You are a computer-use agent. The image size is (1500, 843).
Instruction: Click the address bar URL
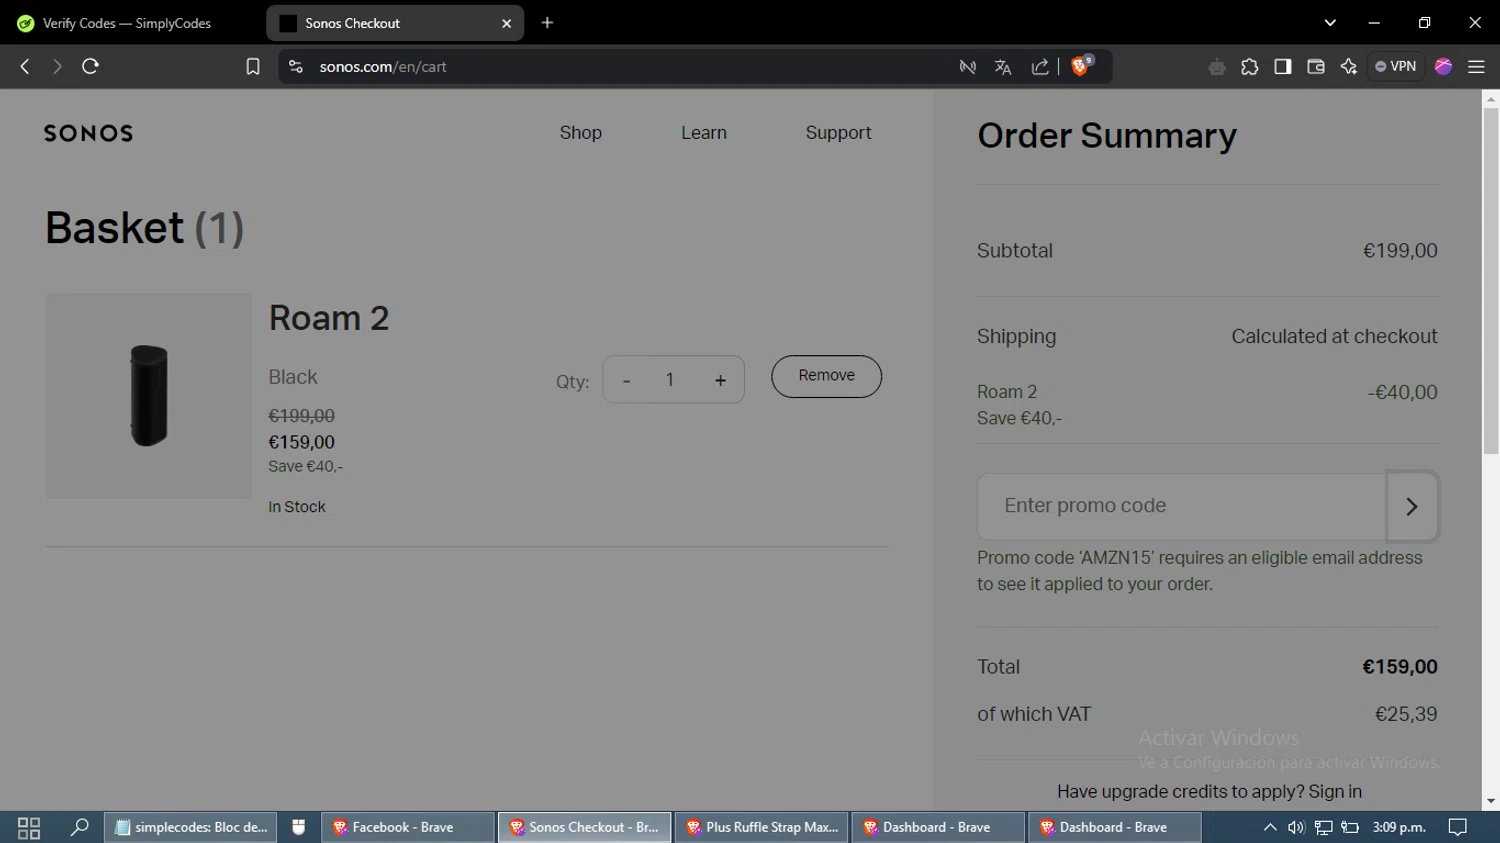pos(383,67)
